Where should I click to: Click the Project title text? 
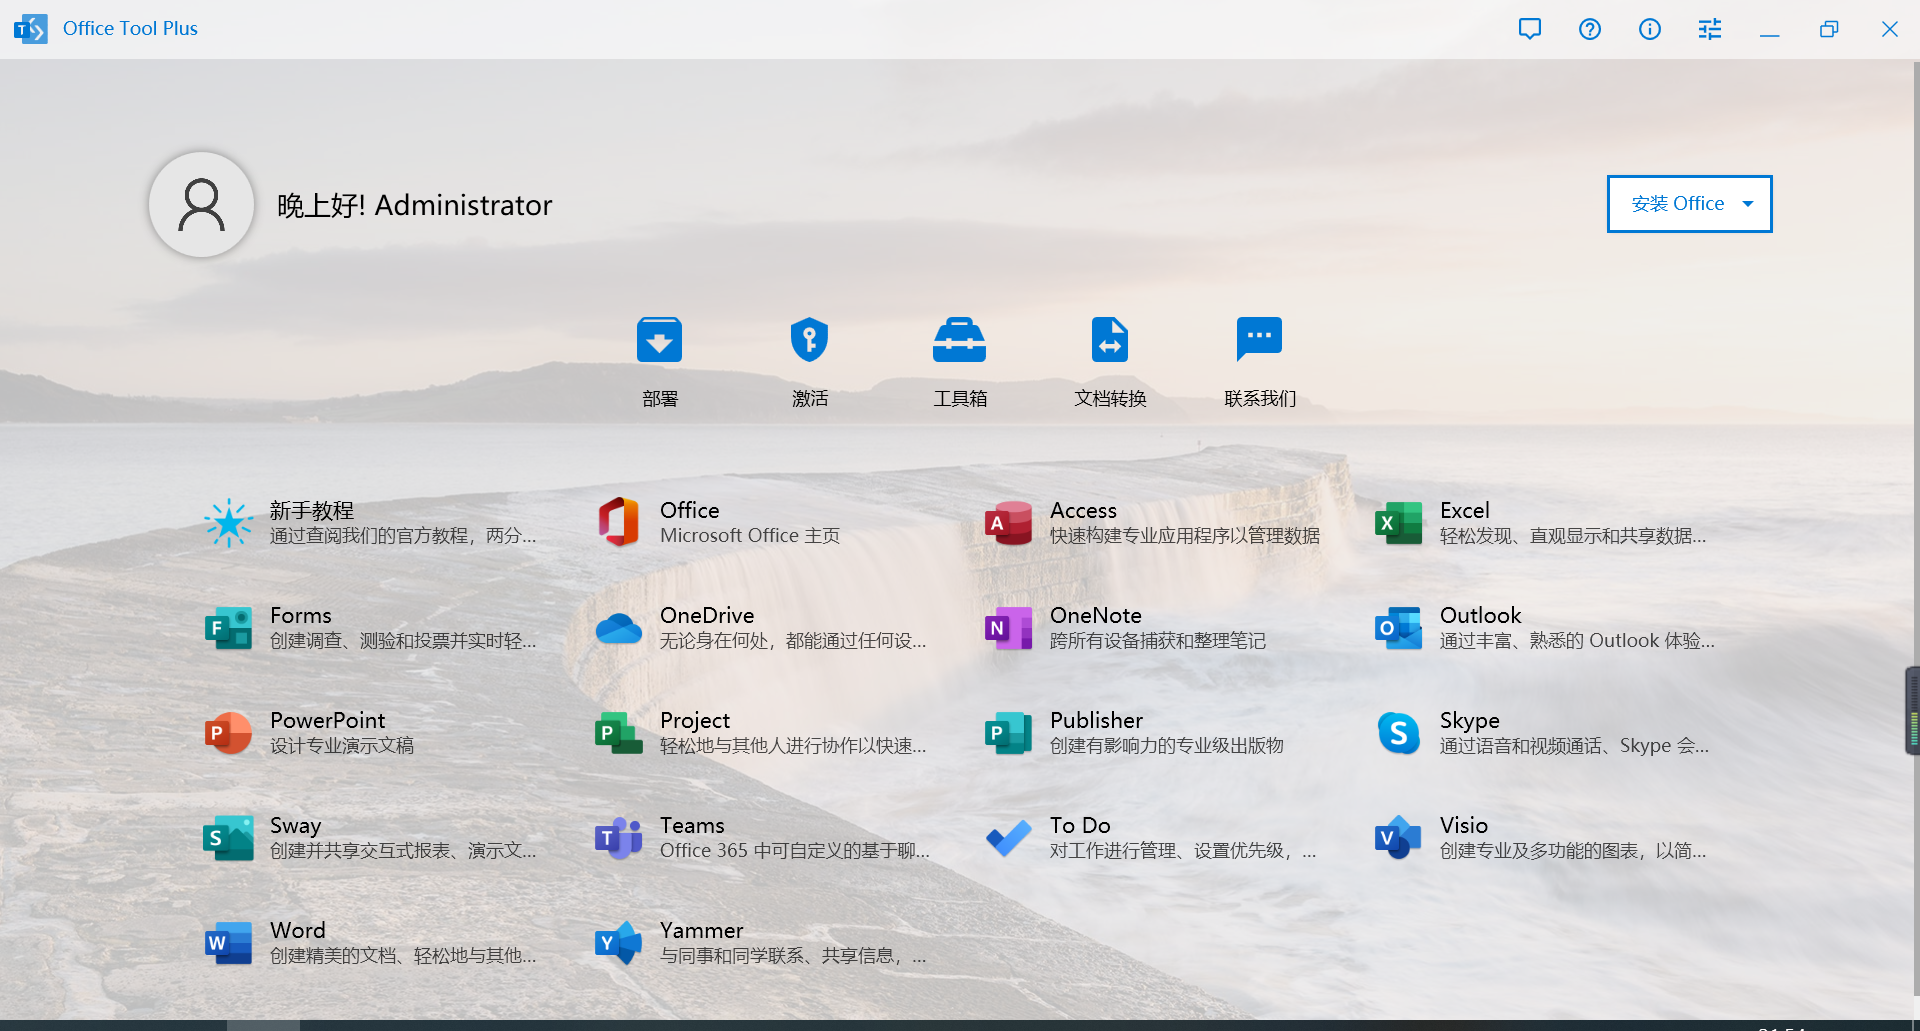pos(695,721)
